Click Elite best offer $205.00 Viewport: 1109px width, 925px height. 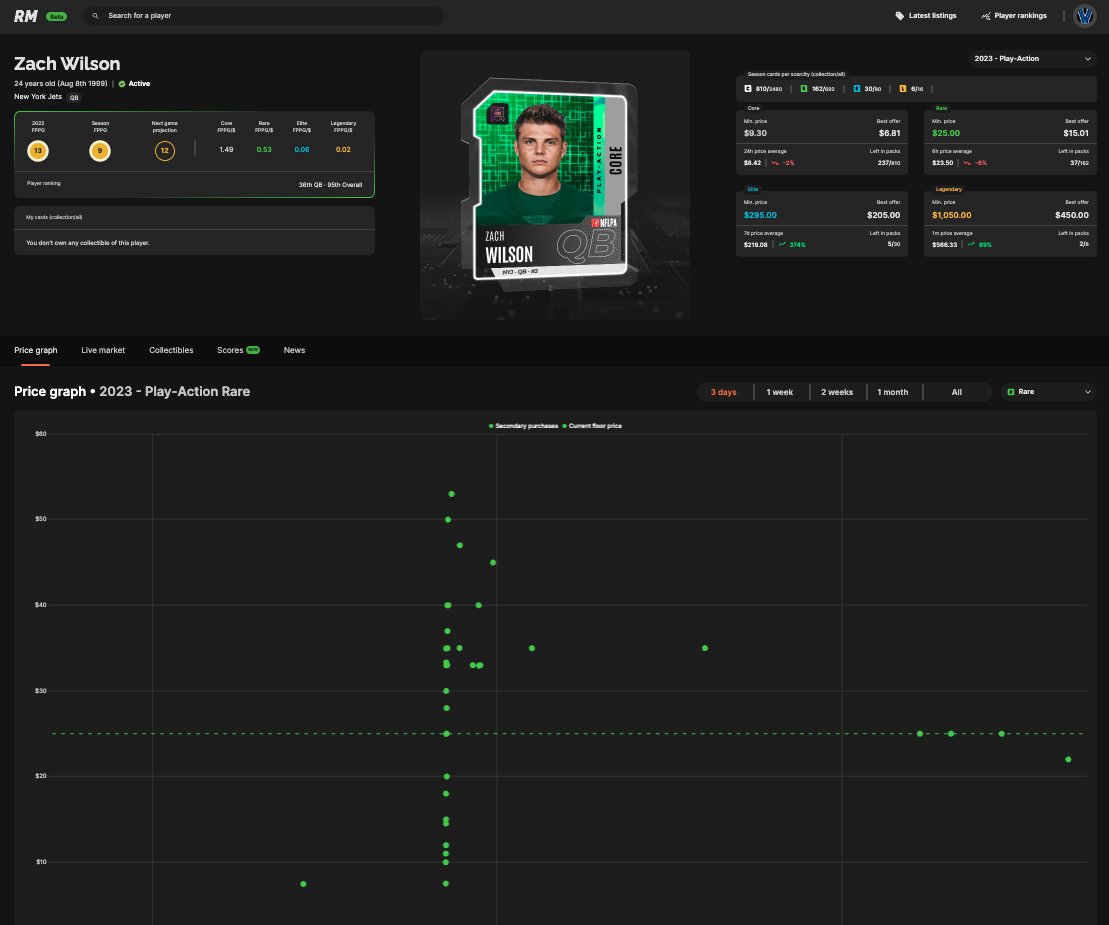(883, 215)
